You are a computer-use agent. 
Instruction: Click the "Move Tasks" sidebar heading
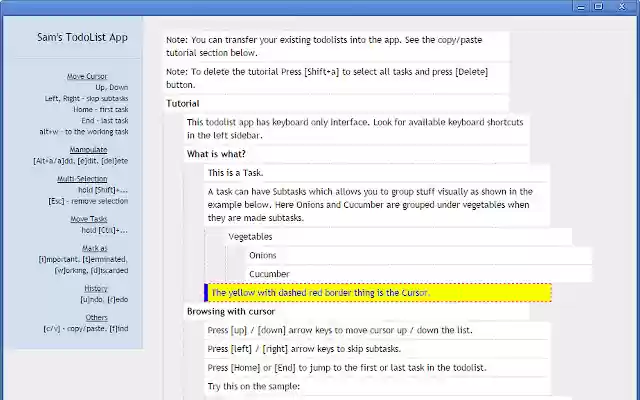point(89,219)
